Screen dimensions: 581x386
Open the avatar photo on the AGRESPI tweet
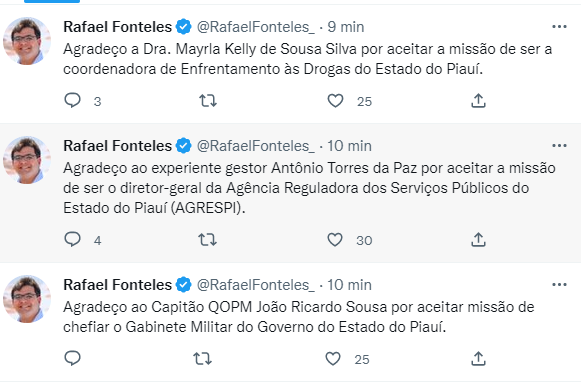click(x=27, y=160)
